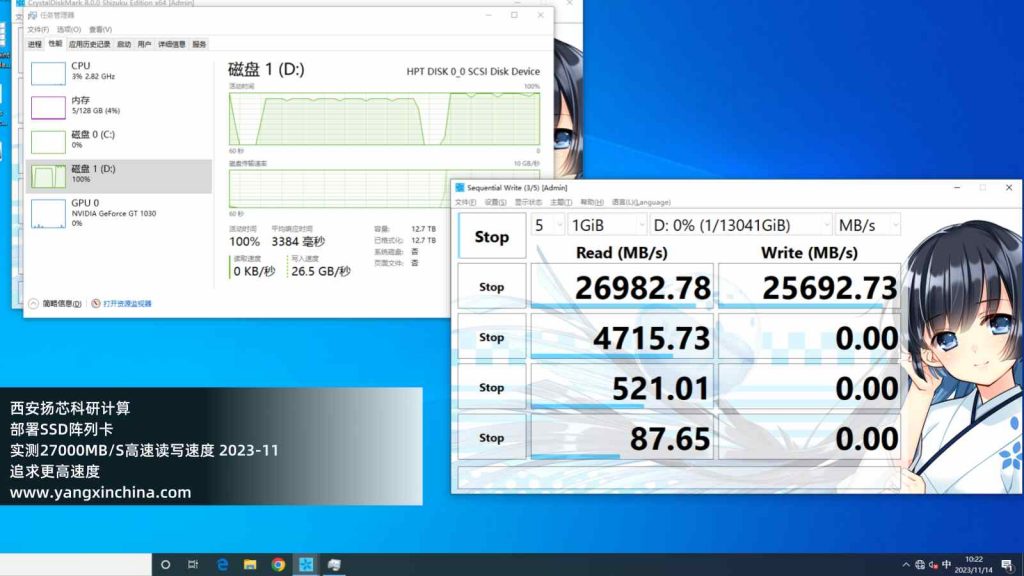Close the Sequential Write window
Viewport: 1024px width, 576px height.
click(x=1008, y=187)
